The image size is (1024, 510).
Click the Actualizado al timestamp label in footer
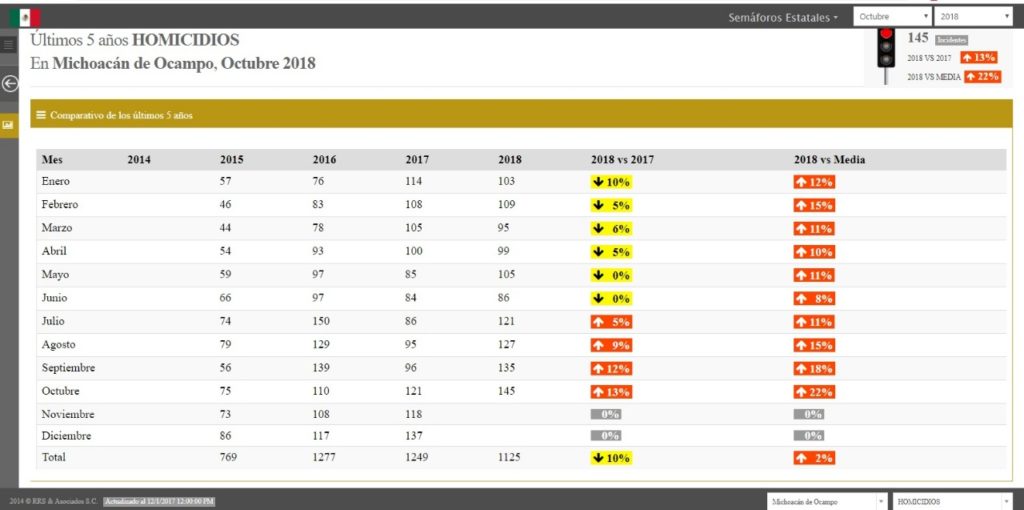(x=159, y=502)
